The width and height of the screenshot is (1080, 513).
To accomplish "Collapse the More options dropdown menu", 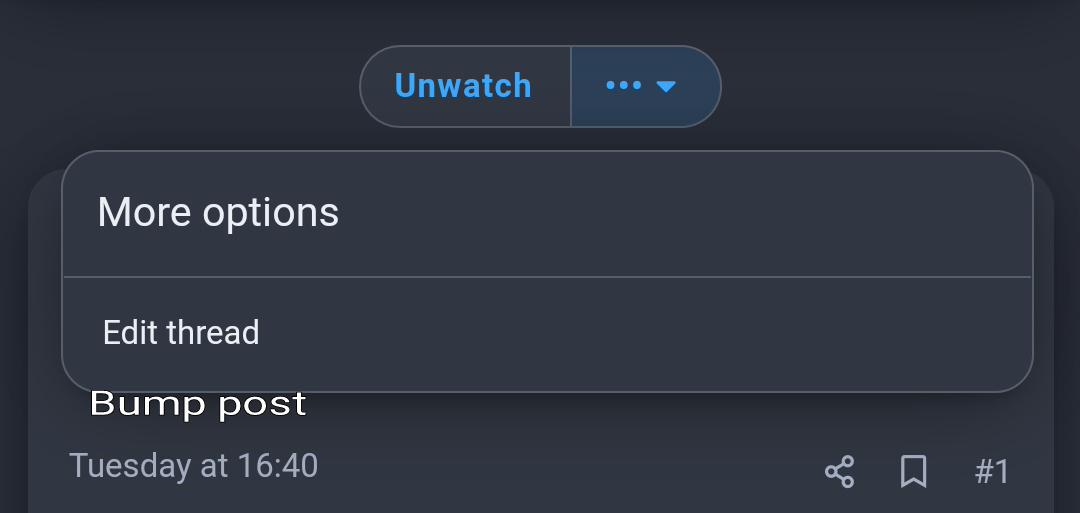I will (646, 86).
